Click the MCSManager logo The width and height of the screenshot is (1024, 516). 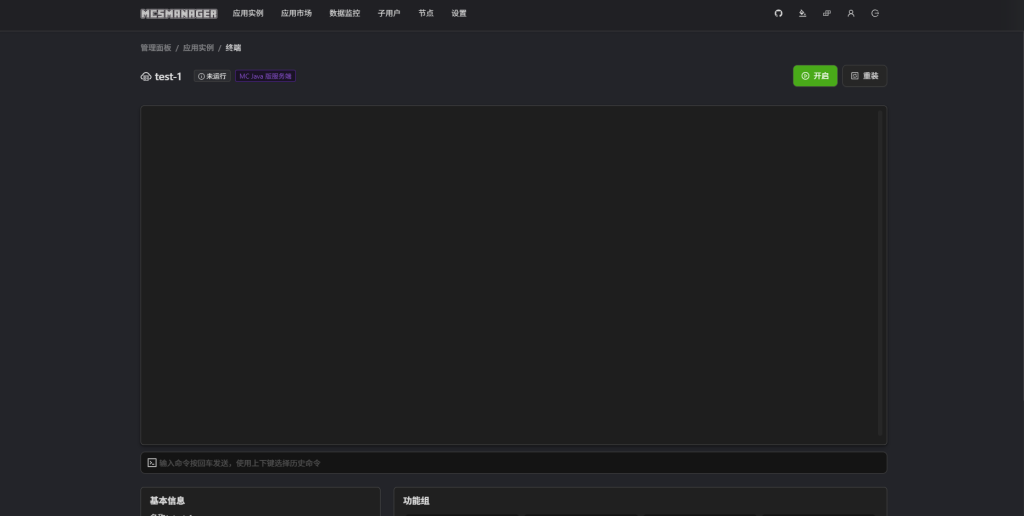pos(179,14)
